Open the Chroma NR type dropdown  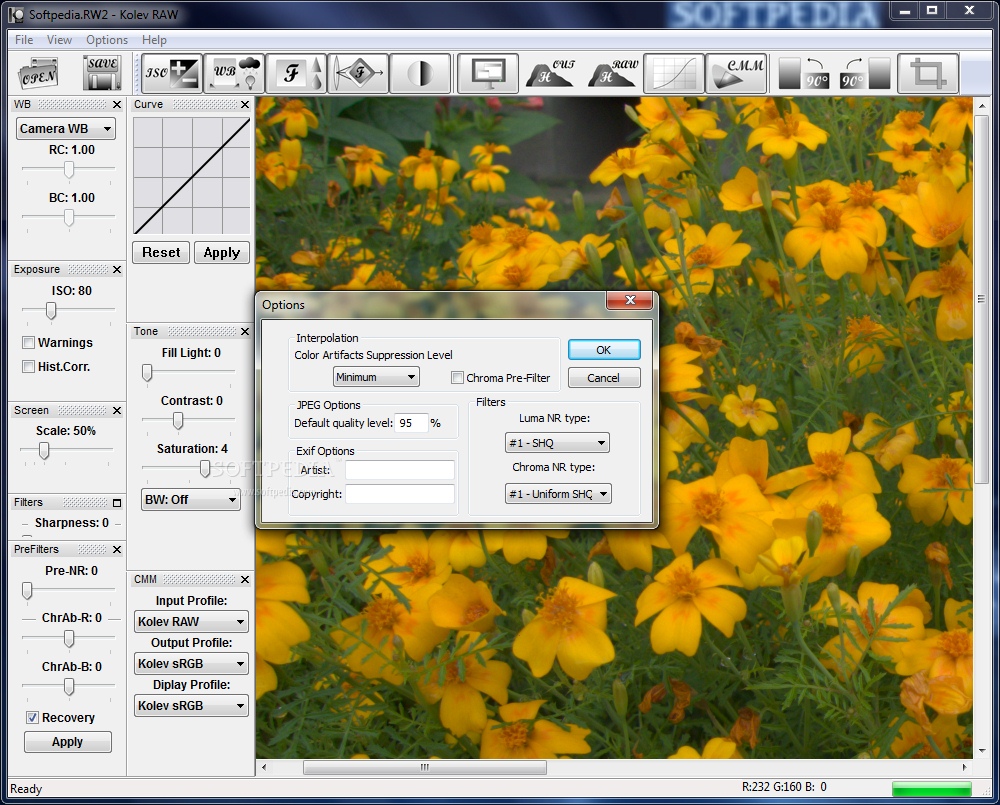[559, 494]
